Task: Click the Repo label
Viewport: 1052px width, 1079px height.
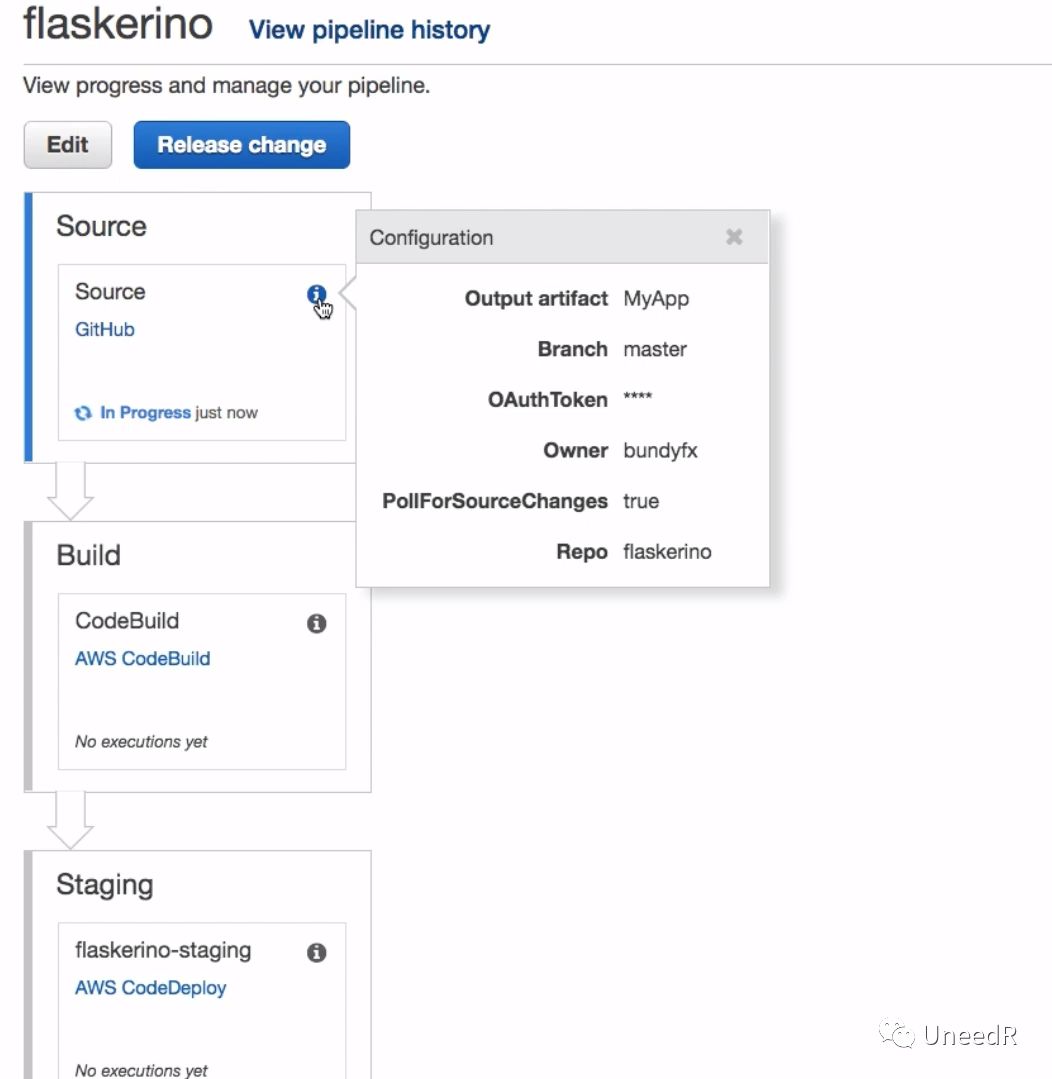Action: 582,552
